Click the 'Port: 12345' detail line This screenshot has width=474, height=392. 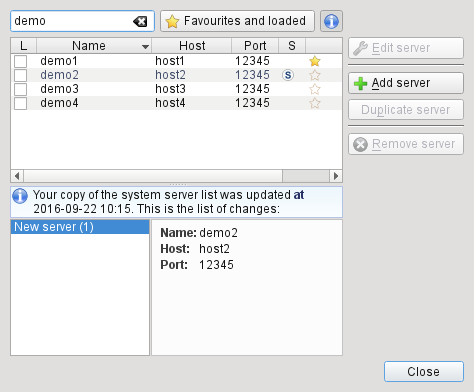[197, 265]
